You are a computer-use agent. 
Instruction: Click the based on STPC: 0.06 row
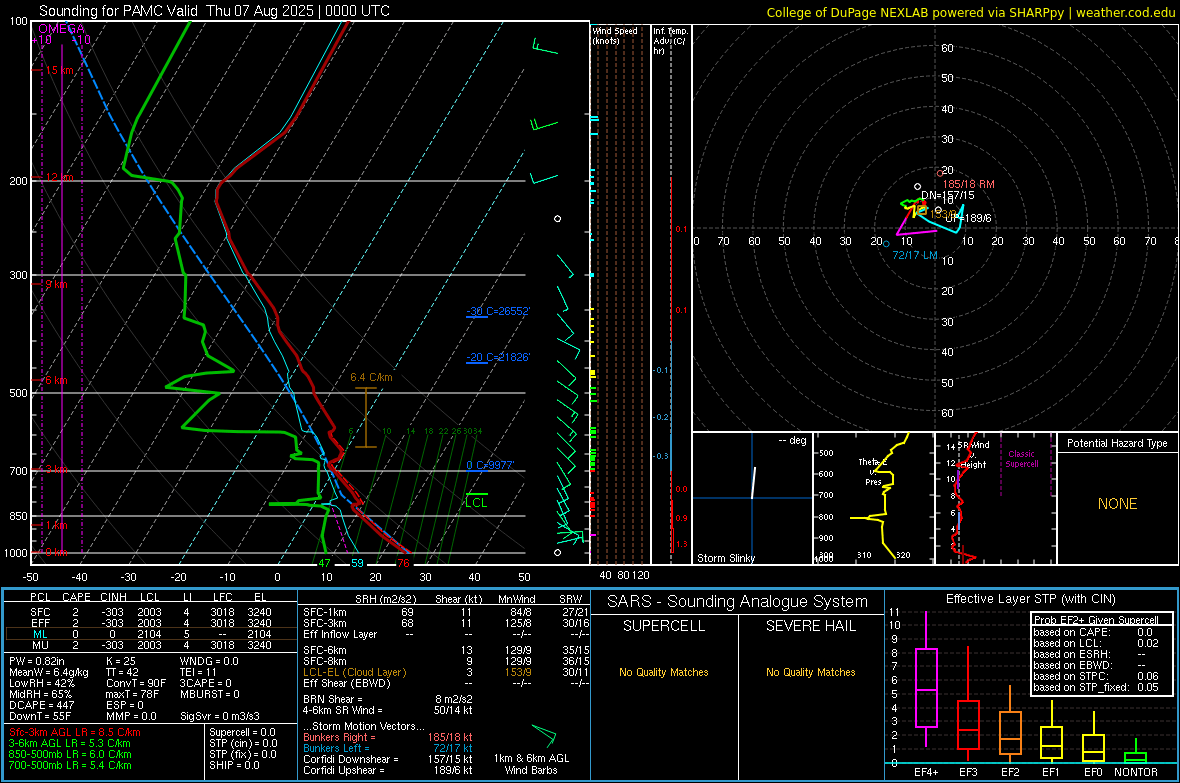click(x=1096, y=676)
